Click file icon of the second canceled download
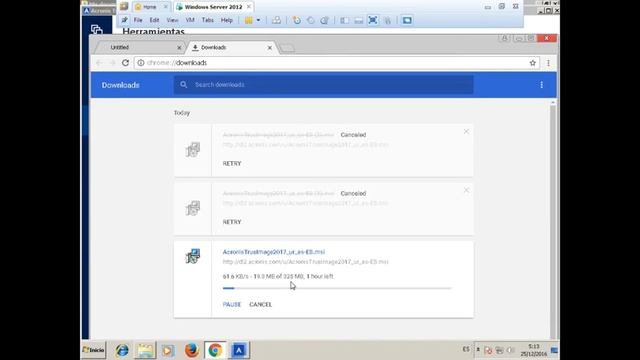The width and height of the screenshot is (640, 360). coord(193,208)
